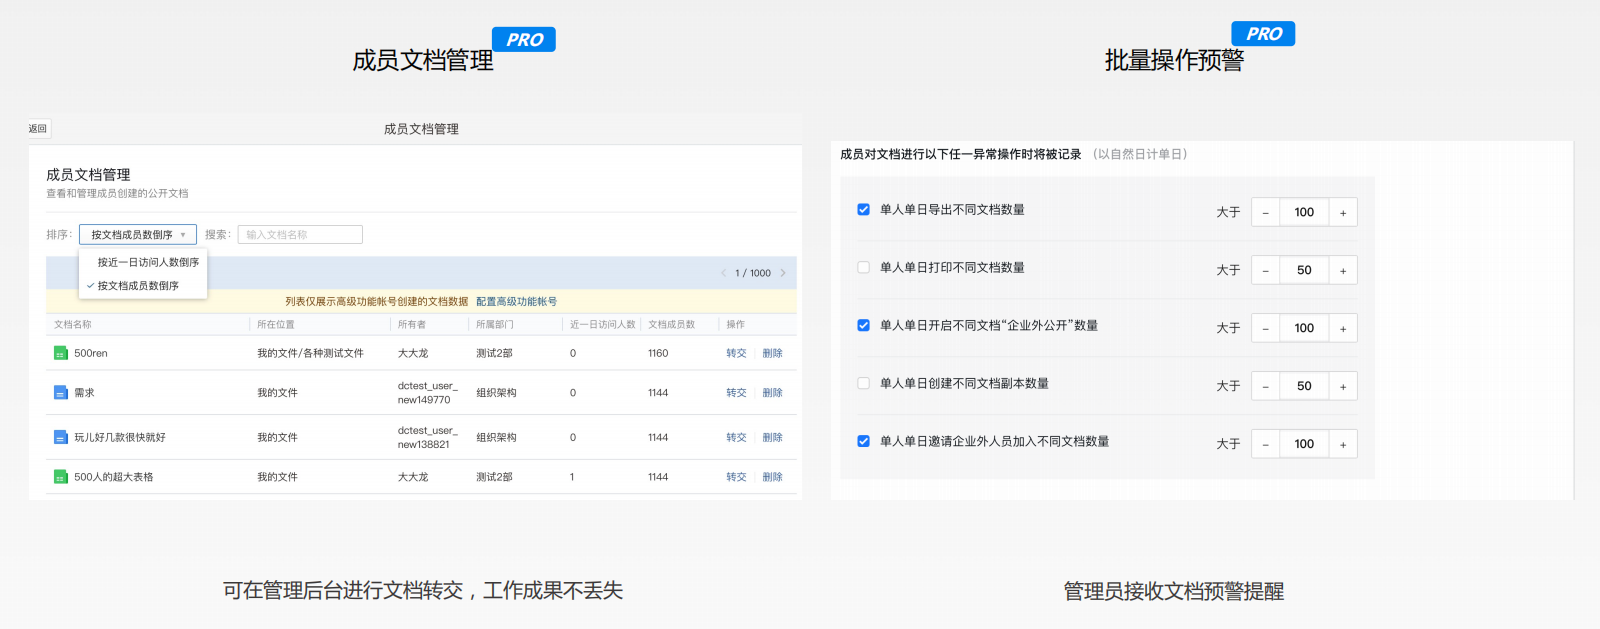Select checked 按文档成员数倒序 menu option
The width and height of the screenshot is (1600, 629).
[x=138, y=286]
